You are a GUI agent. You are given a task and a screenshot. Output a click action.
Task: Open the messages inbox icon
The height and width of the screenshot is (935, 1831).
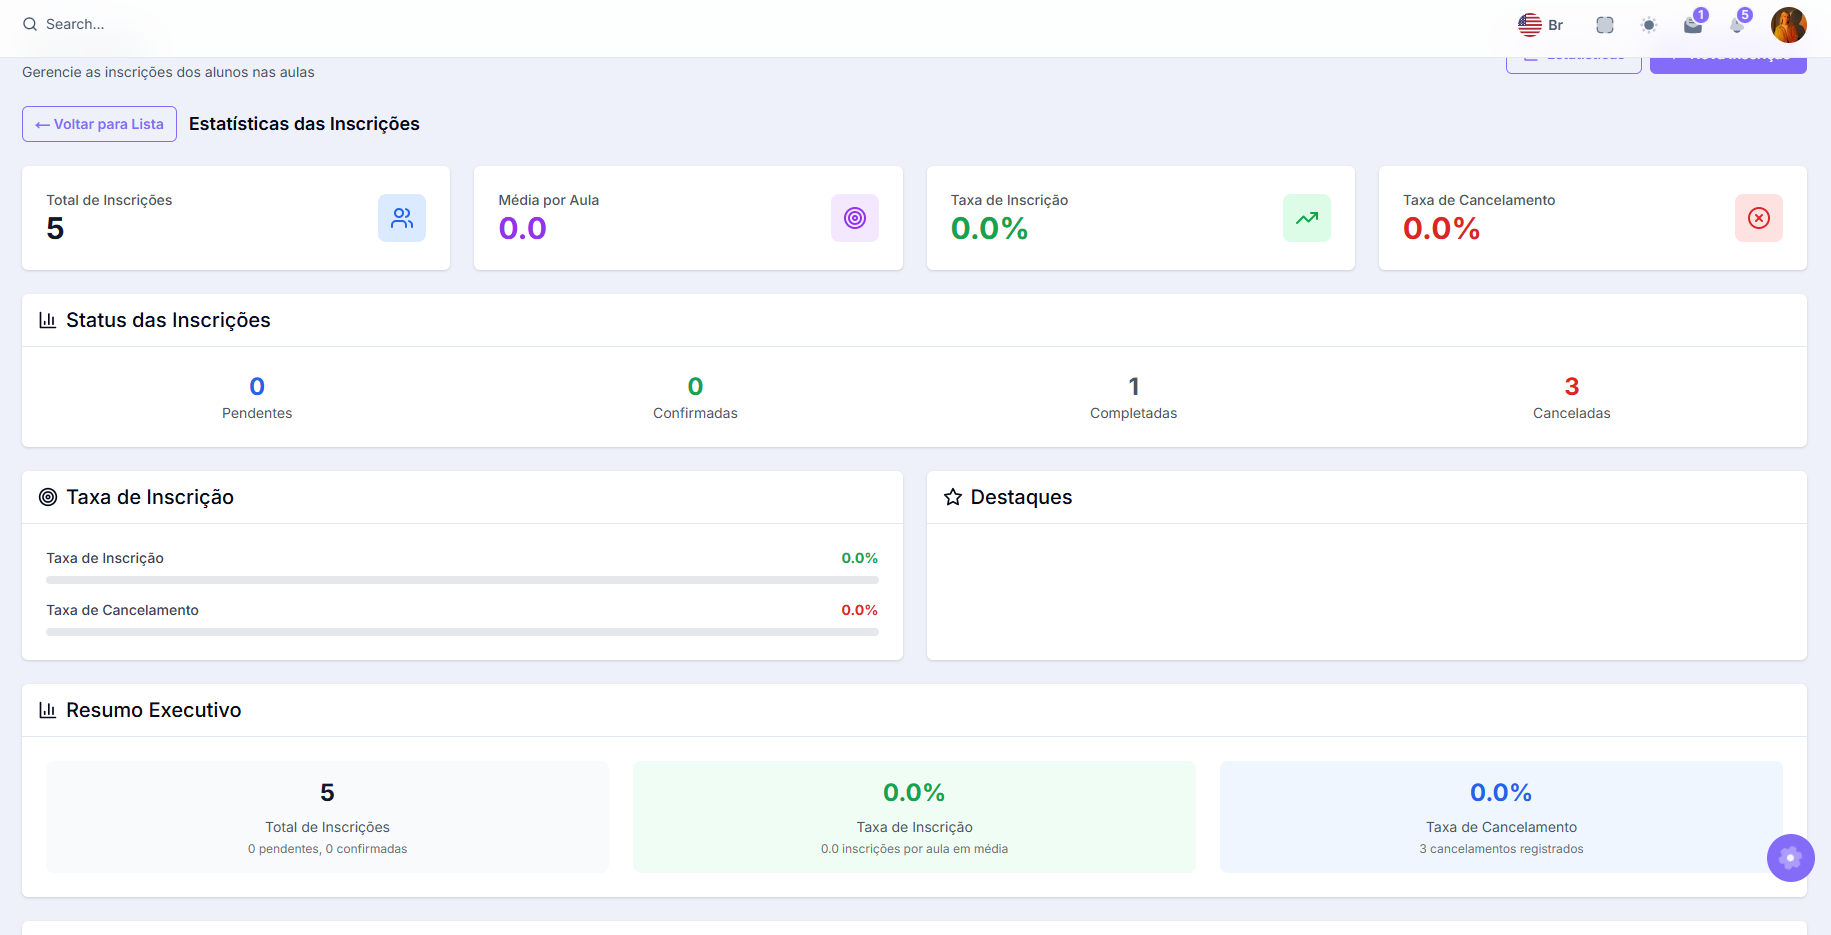[1692, 25]
